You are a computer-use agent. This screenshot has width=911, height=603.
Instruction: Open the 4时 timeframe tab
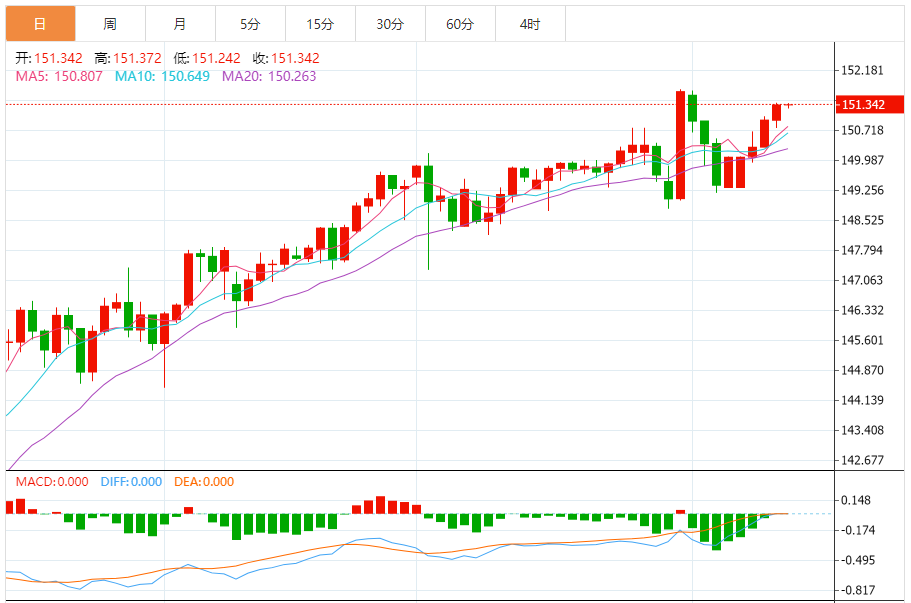click(530, 24)
